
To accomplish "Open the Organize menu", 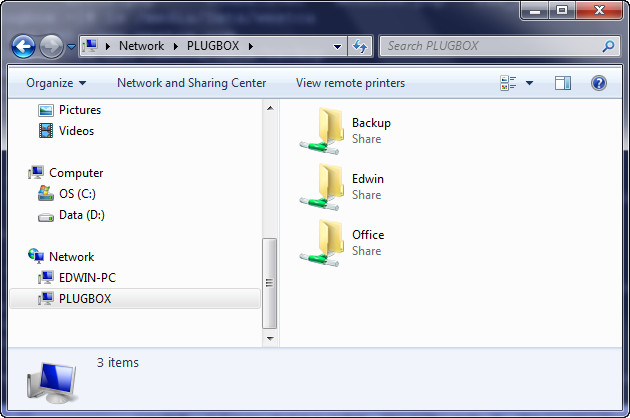I will [56, 83].
